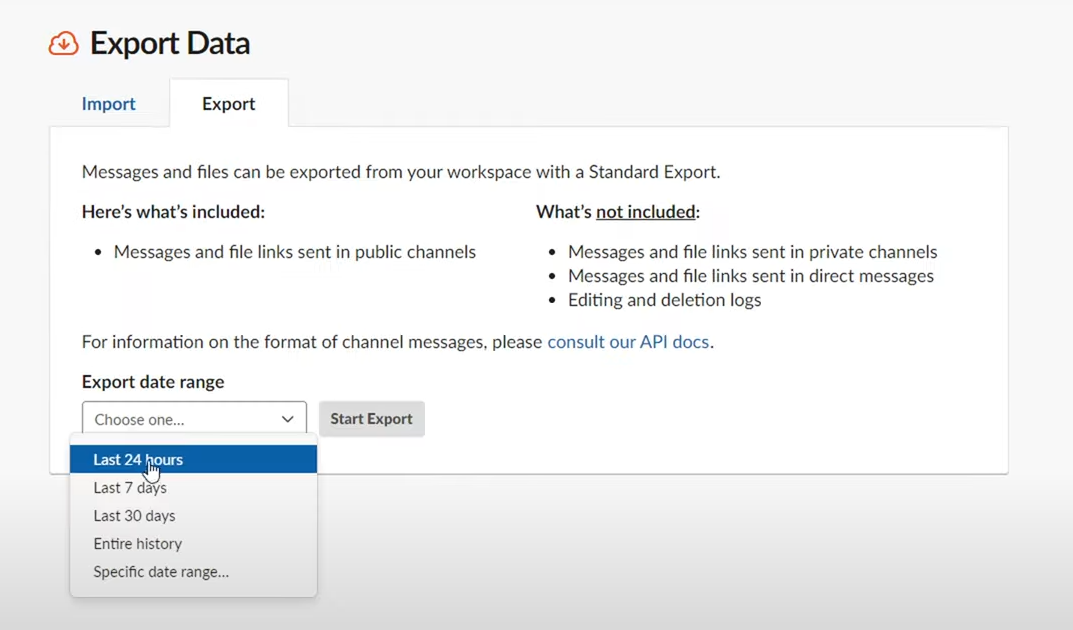Click the orange cloud download icon

point(64,43)
